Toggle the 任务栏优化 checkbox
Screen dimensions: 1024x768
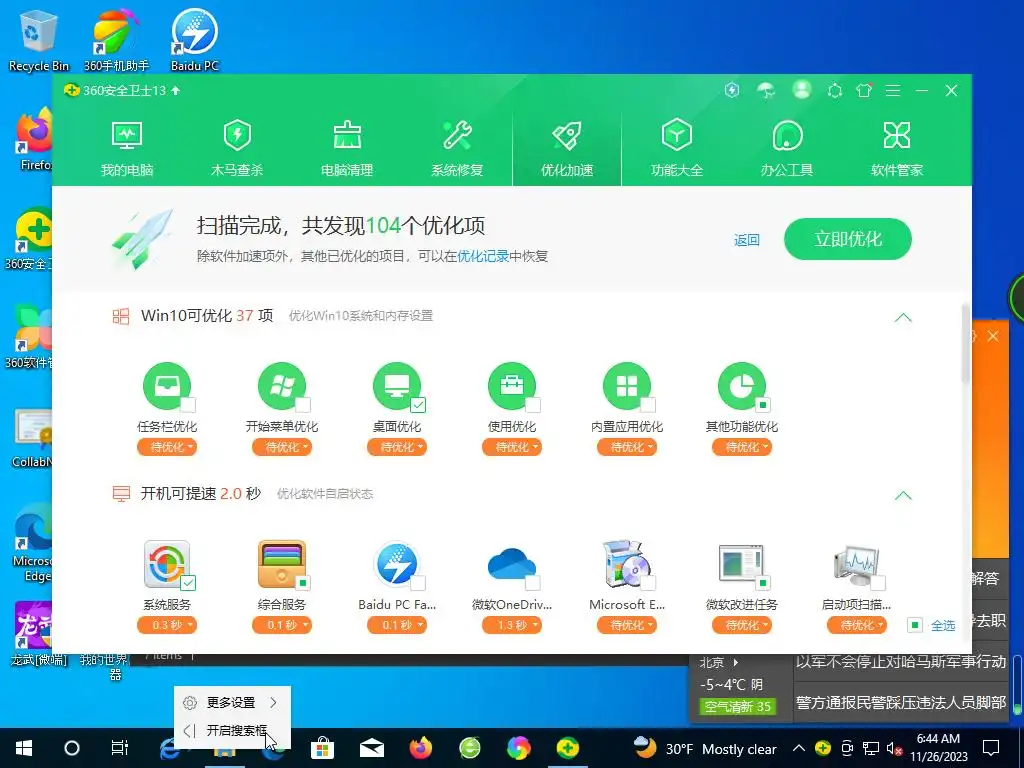click(187, 405)
